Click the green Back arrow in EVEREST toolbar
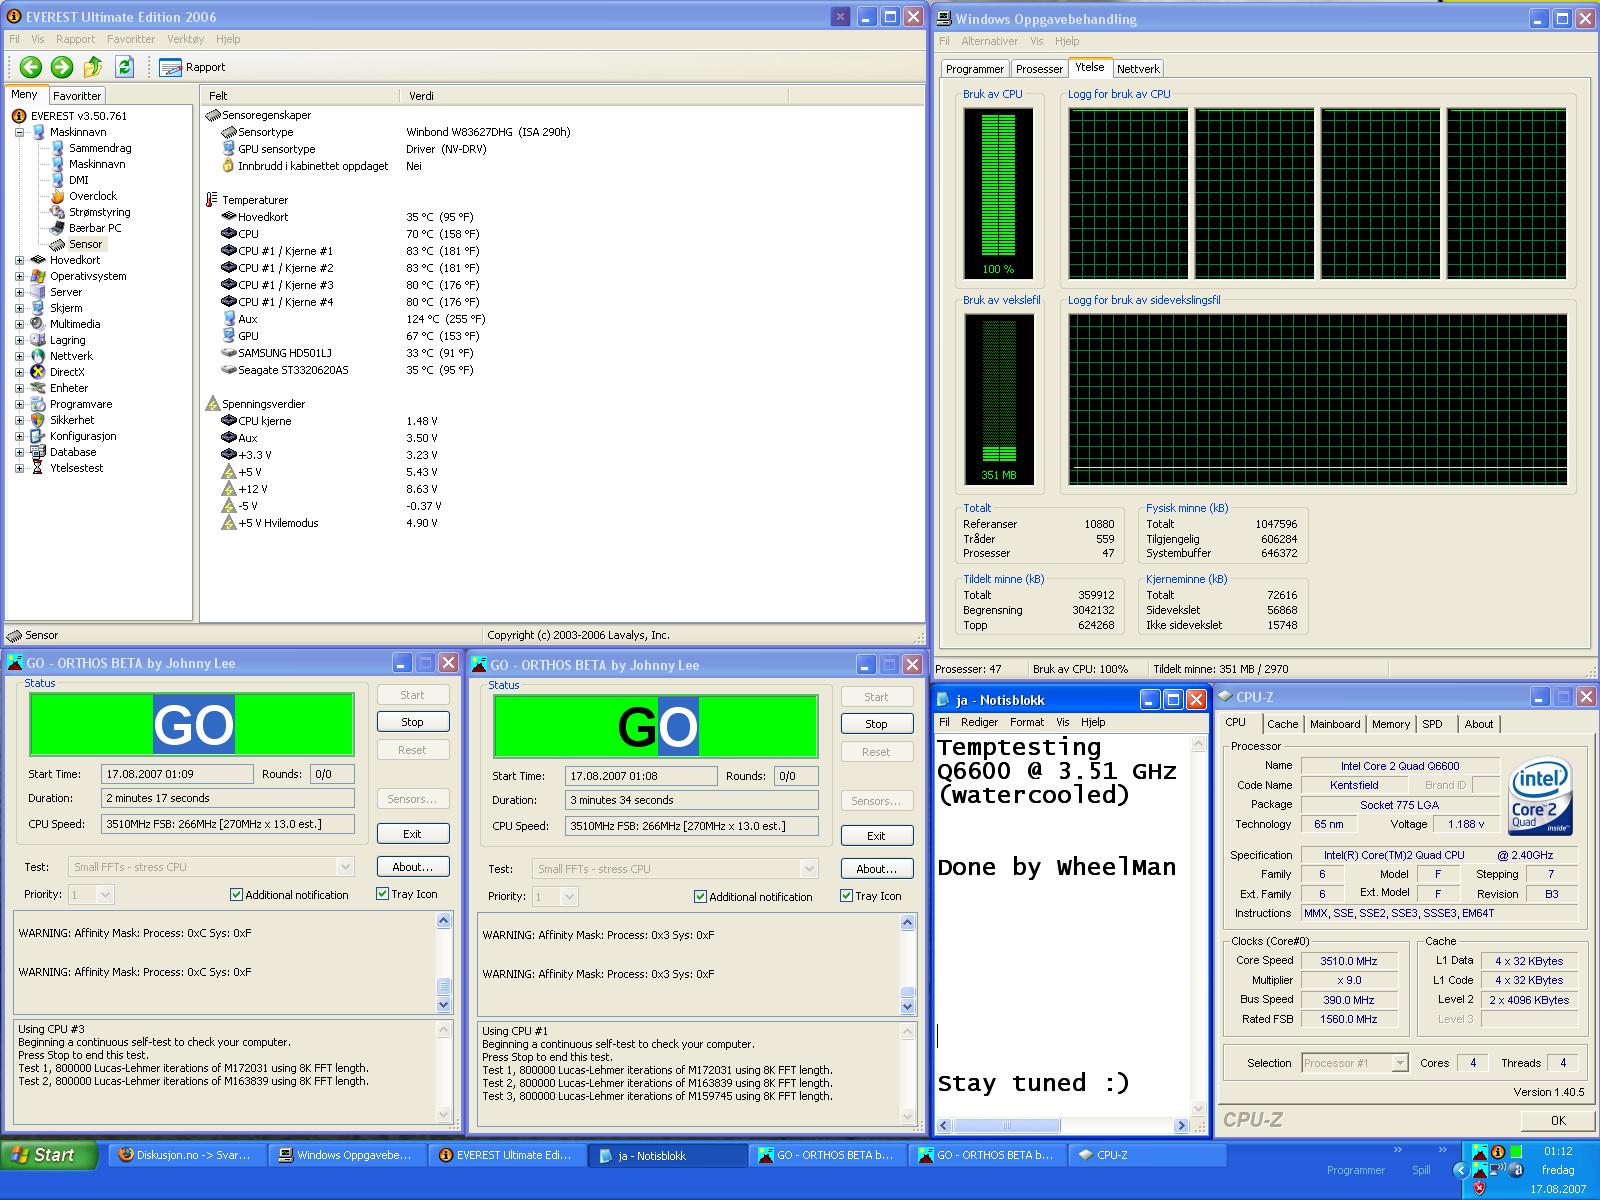The width and height of the screenshot is (1600, 1200). [31, 67]
